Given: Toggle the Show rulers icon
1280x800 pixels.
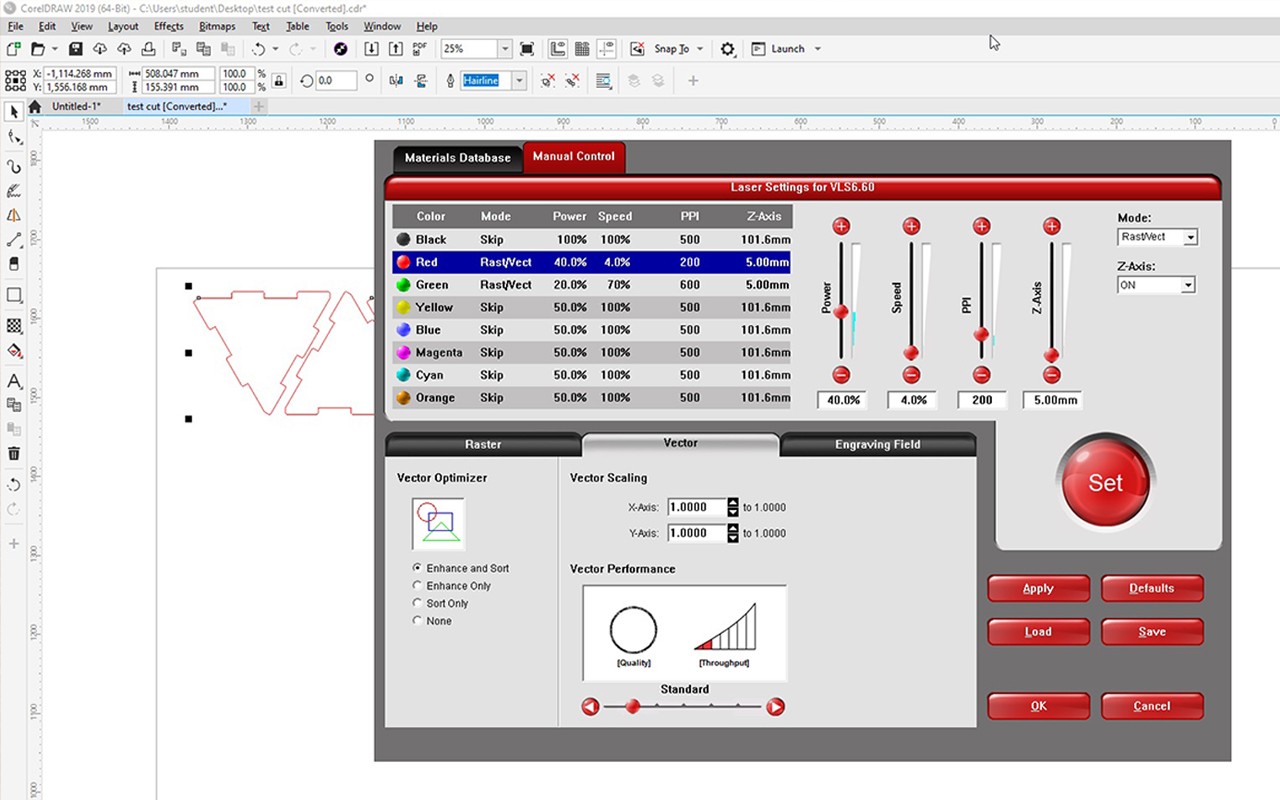Looking at the screenshot, I should pyautogui.click(x=558, y=48).
